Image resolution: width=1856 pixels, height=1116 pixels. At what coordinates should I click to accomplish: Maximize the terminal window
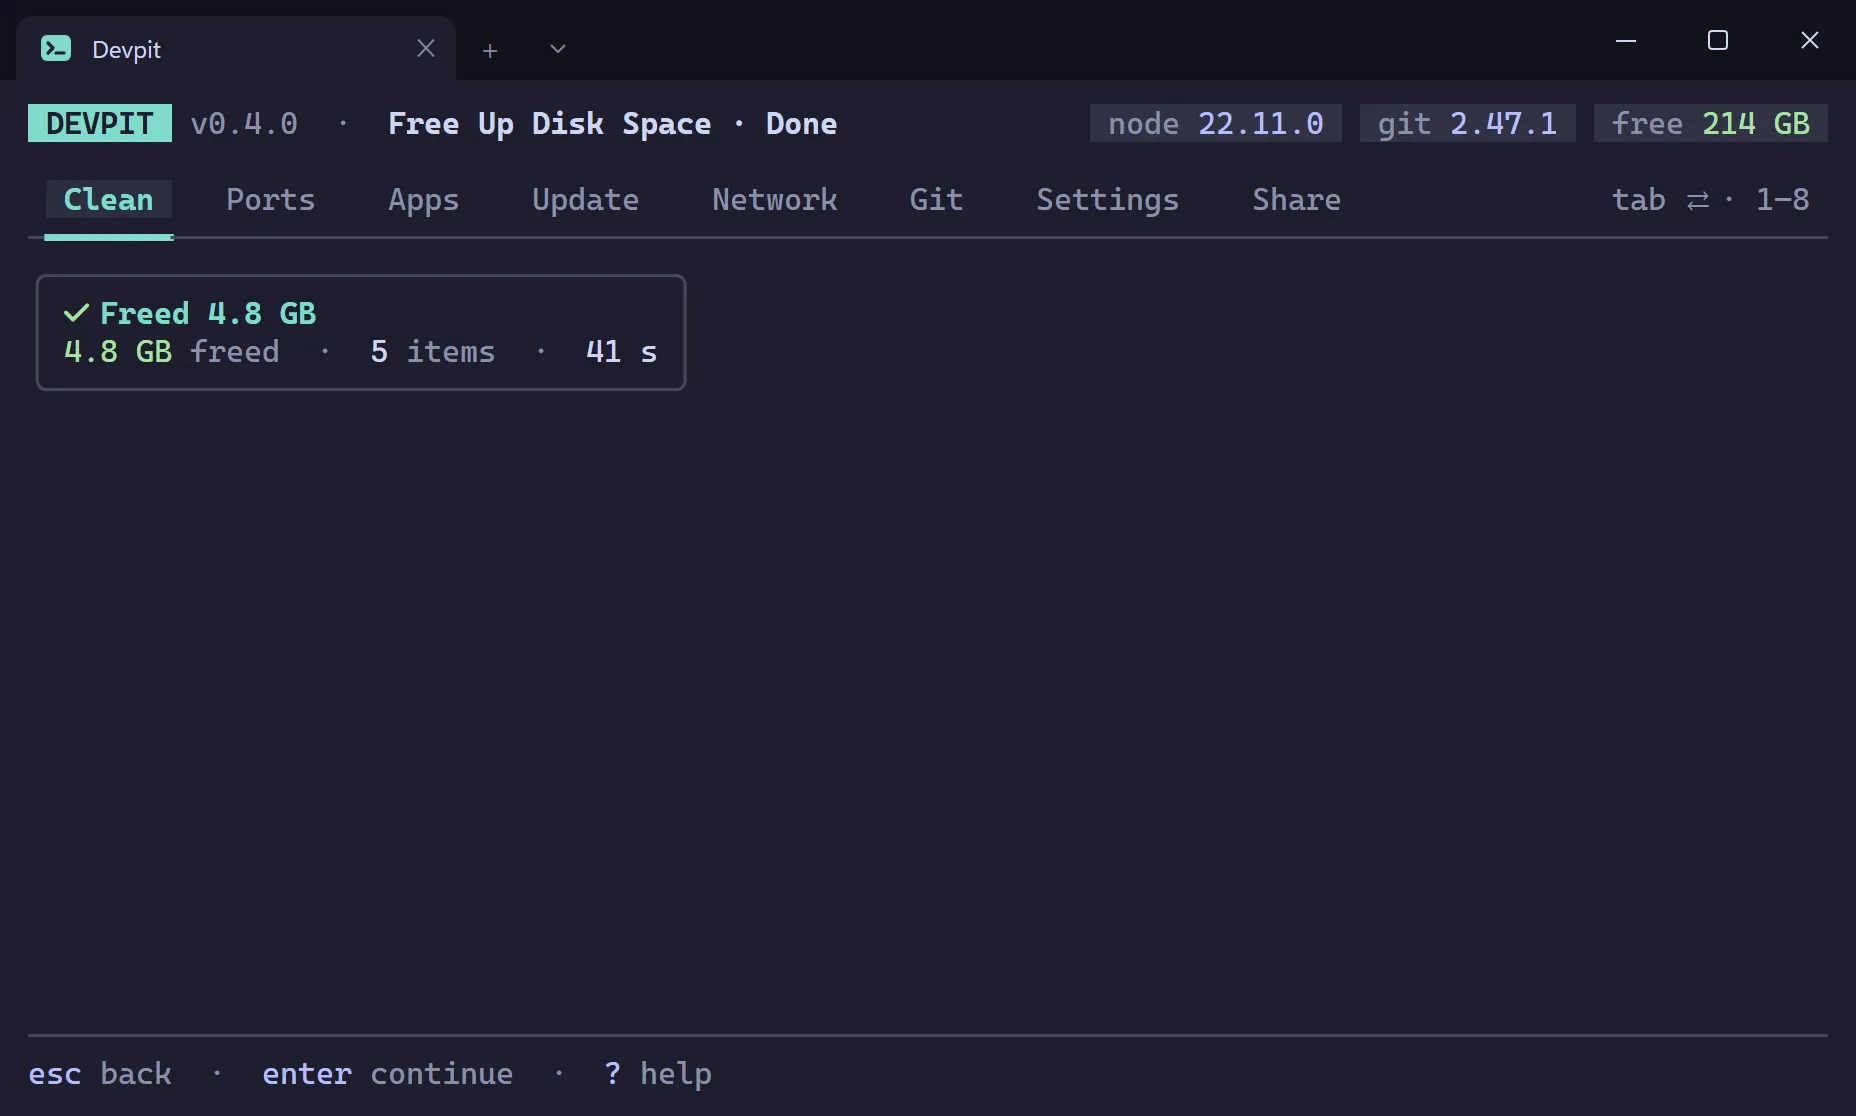click(1718, 40)
